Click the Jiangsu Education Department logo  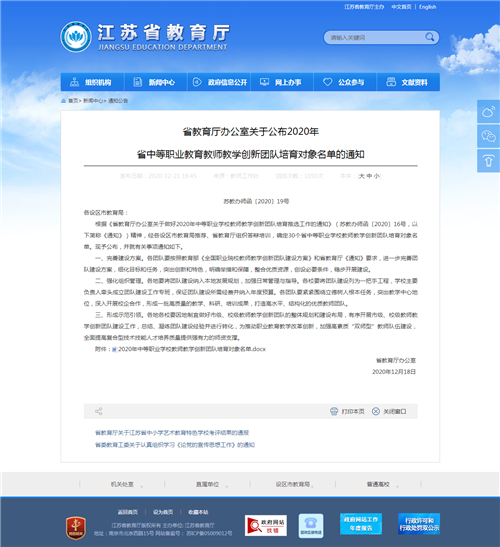coord(76,37)
